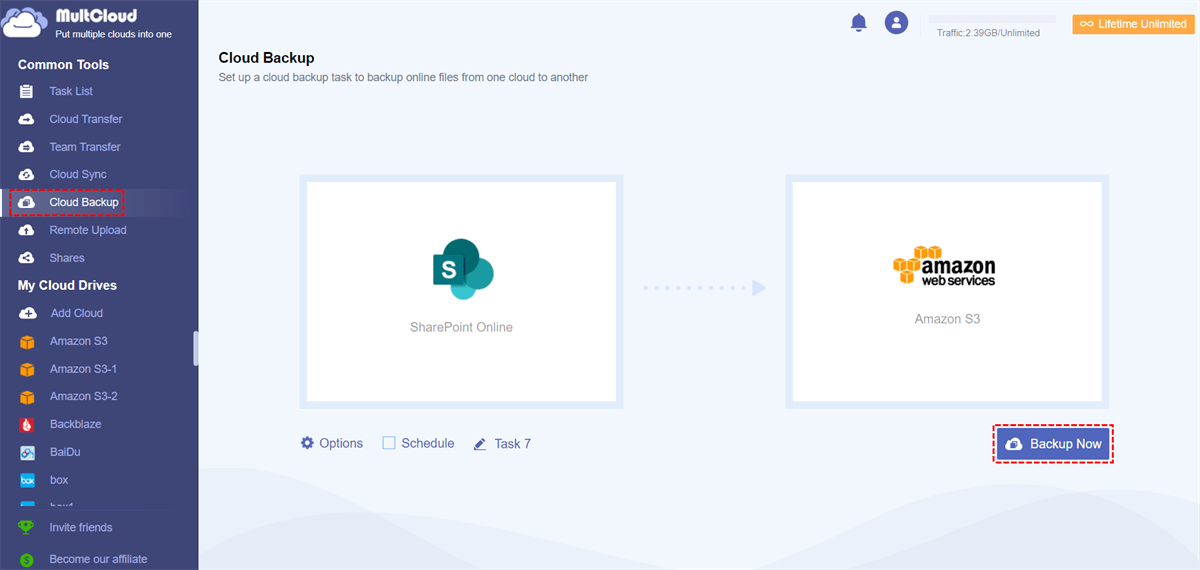Image resolution: width=1200 pixels, height=570 pixels.
Task: Open the user account avatar icon
Action: (x=896, y=22)
